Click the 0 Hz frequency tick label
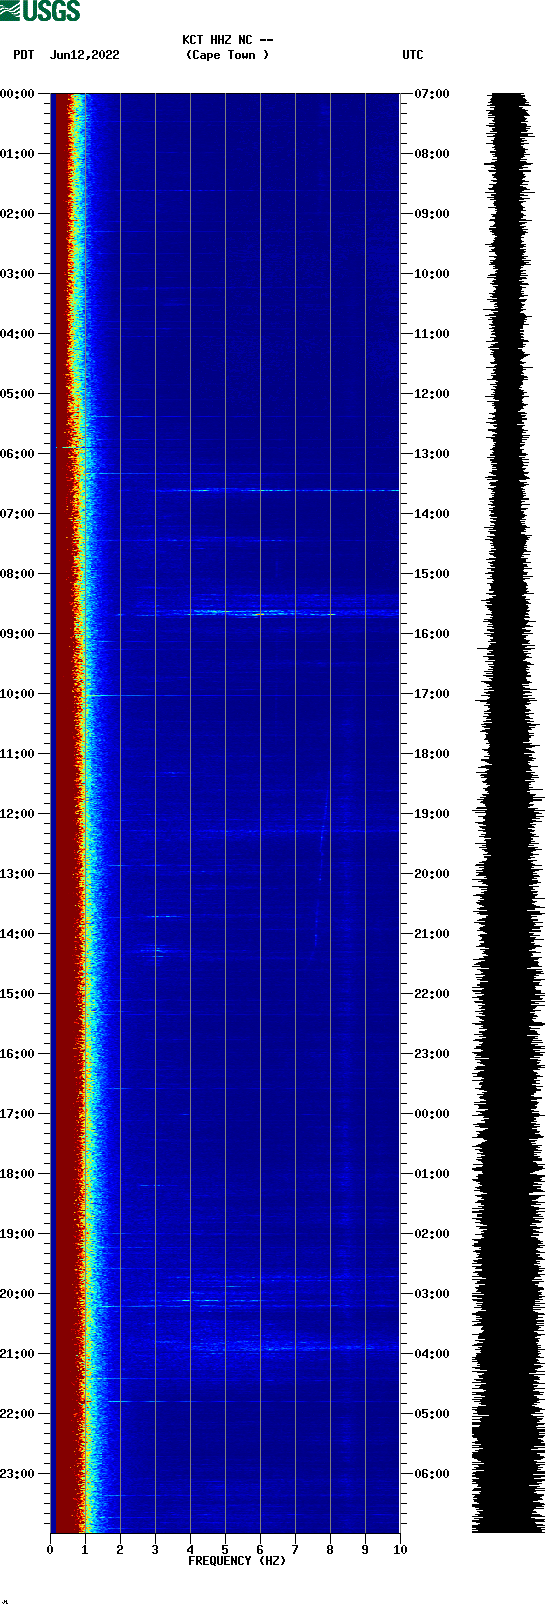 tap(50, 1550)
